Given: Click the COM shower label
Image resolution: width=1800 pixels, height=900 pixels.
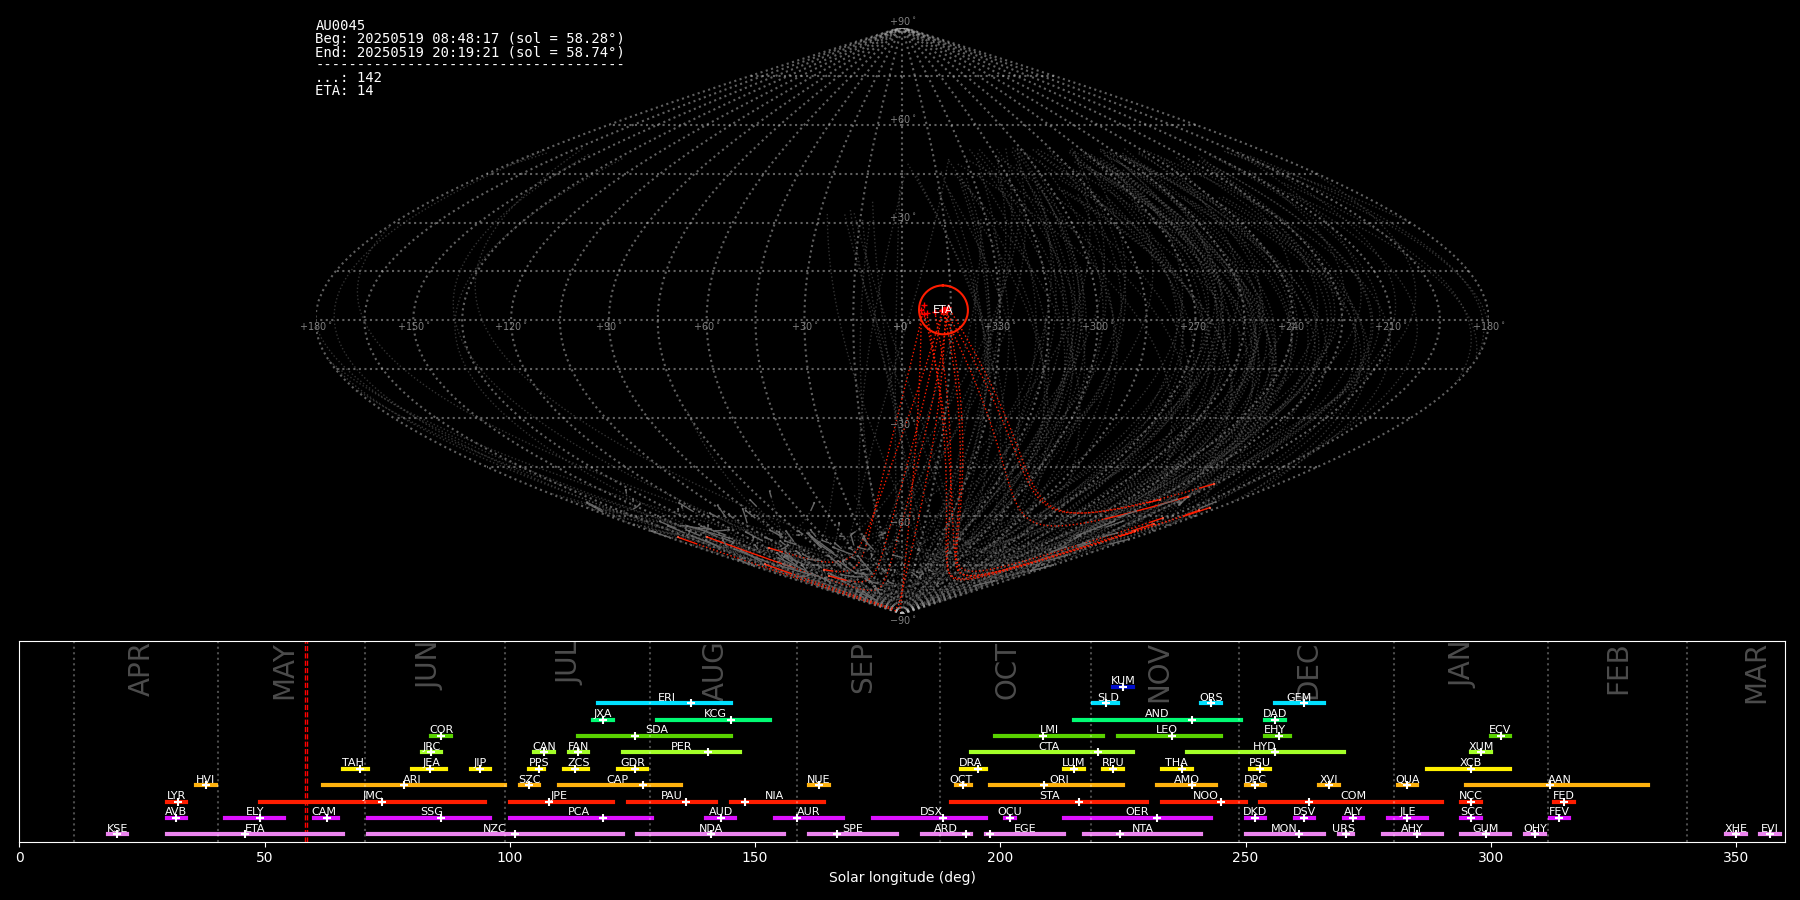Looking at the screenshot, I should pyautogui.click(x=1353, y=796).
